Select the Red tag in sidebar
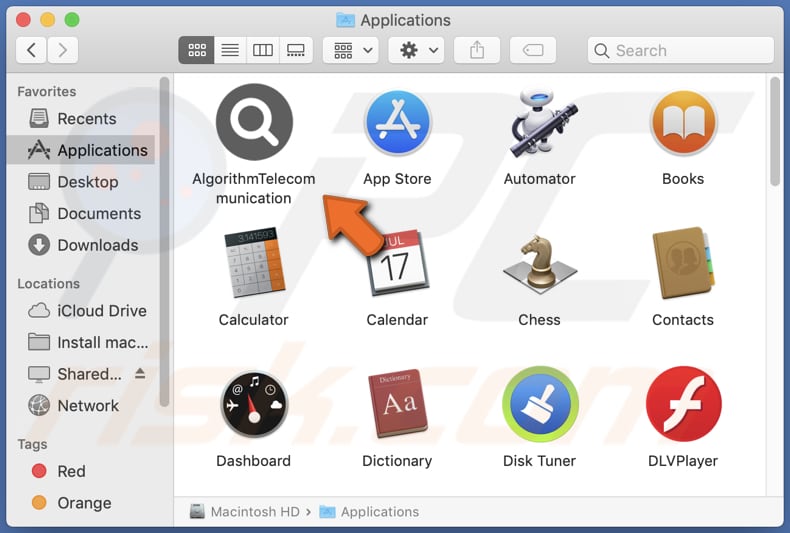The width and height of the screenshot is (790, 533). pyautogui.click(x=81, y=472)
